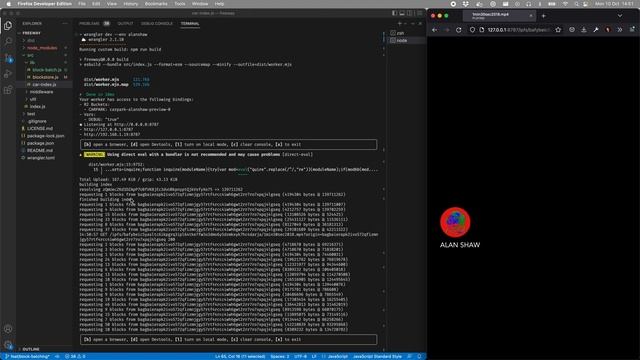Image resolution: width=640 pixels, height=360 pixels.
Task: Open the Manage gear in the activity bar
Action: 8,345
